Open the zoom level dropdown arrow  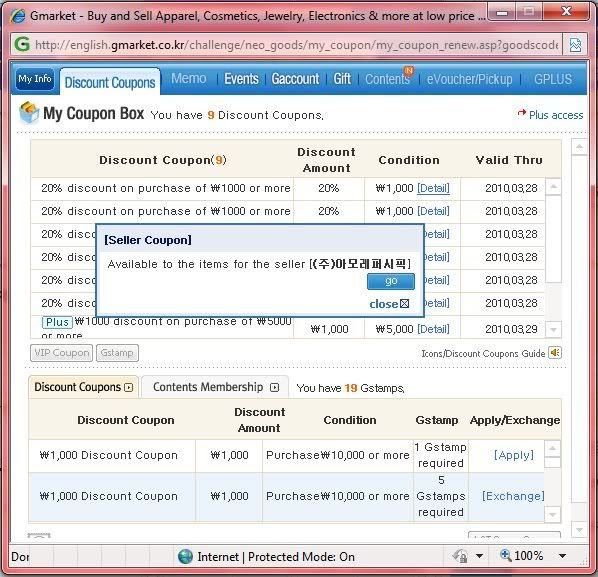pos(562,556)
